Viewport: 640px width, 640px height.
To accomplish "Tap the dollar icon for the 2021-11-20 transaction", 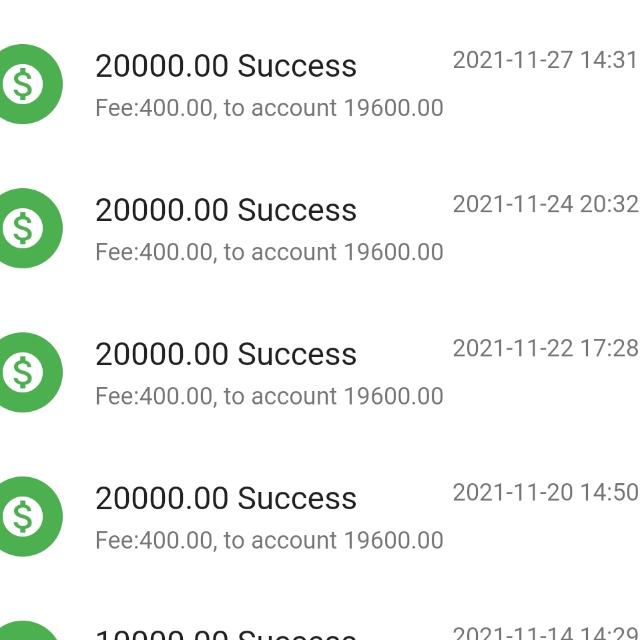I will (x=24, y=517).
